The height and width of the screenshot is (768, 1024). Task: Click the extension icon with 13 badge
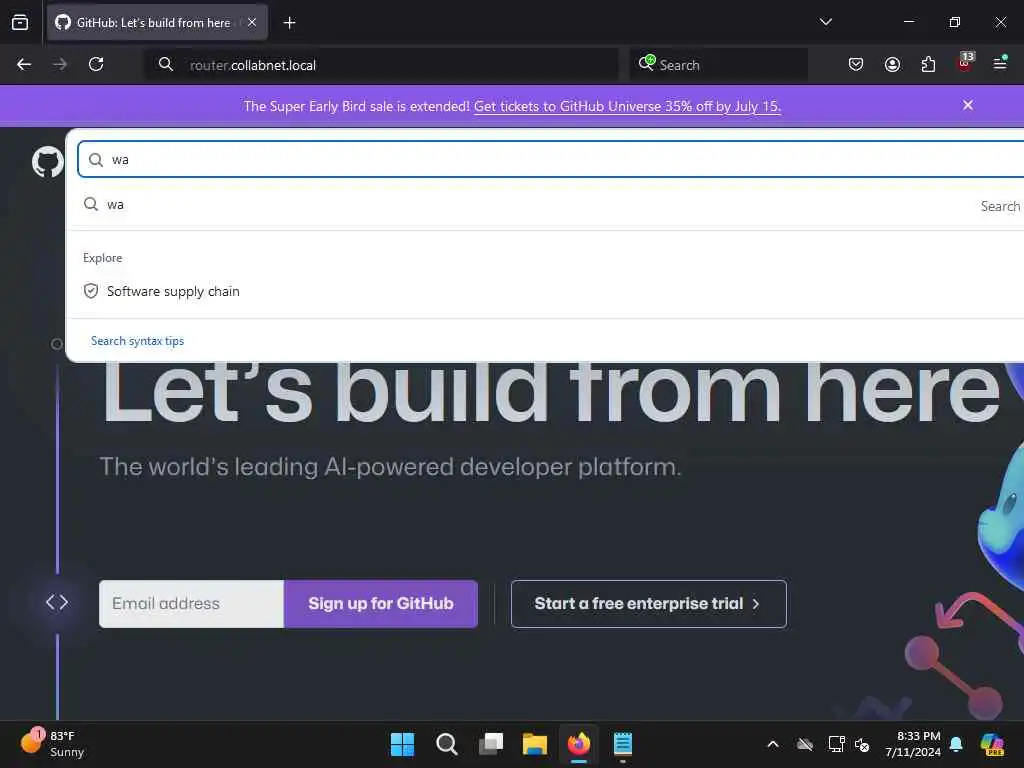pyautogui.click(x=965, y=62)
